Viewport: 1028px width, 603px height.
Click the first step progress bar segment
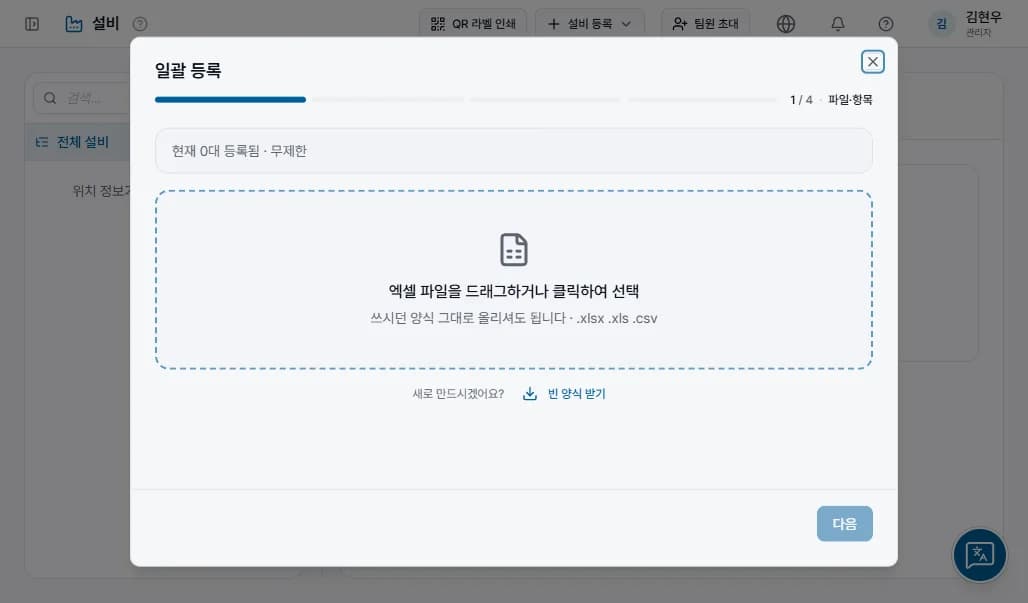(x=230, y=100)
